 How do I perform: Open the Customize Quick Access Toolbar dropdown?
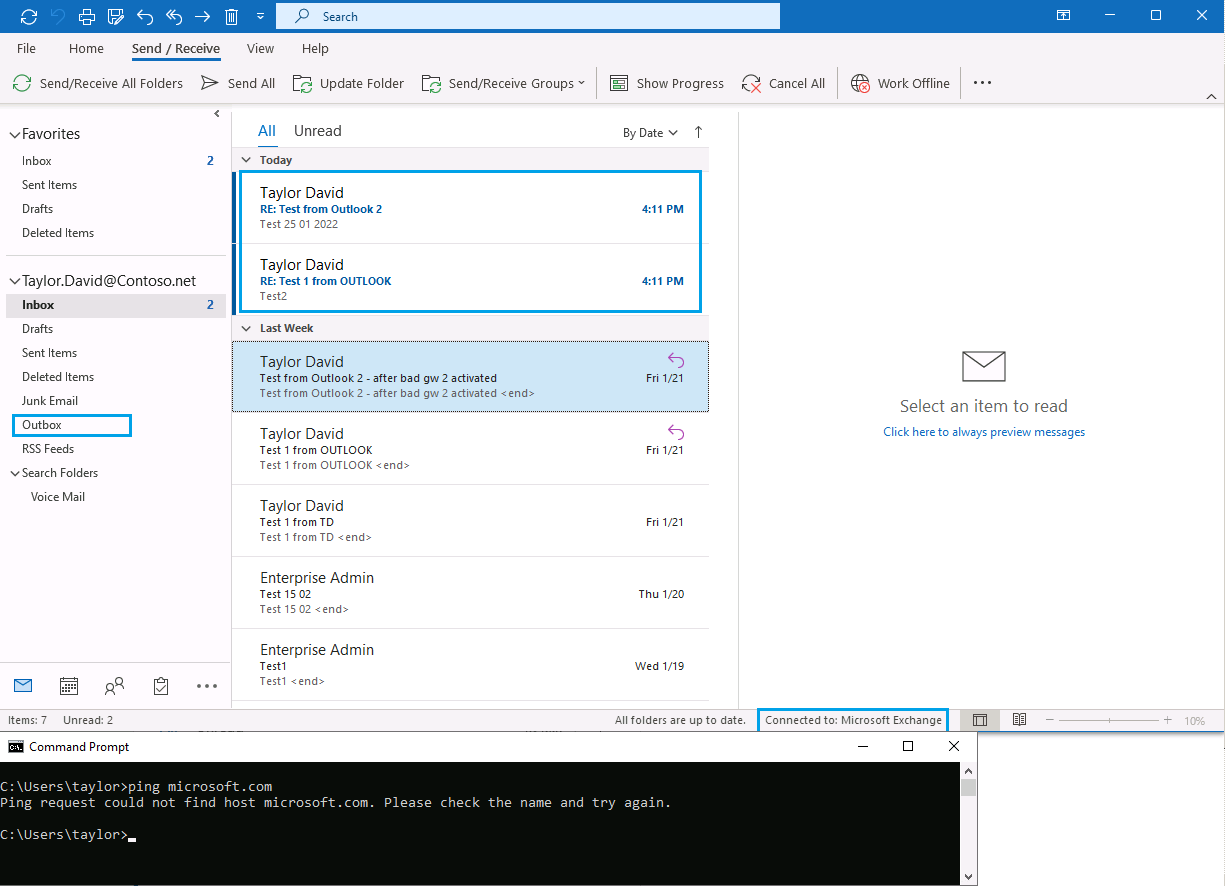click(261, 17)
